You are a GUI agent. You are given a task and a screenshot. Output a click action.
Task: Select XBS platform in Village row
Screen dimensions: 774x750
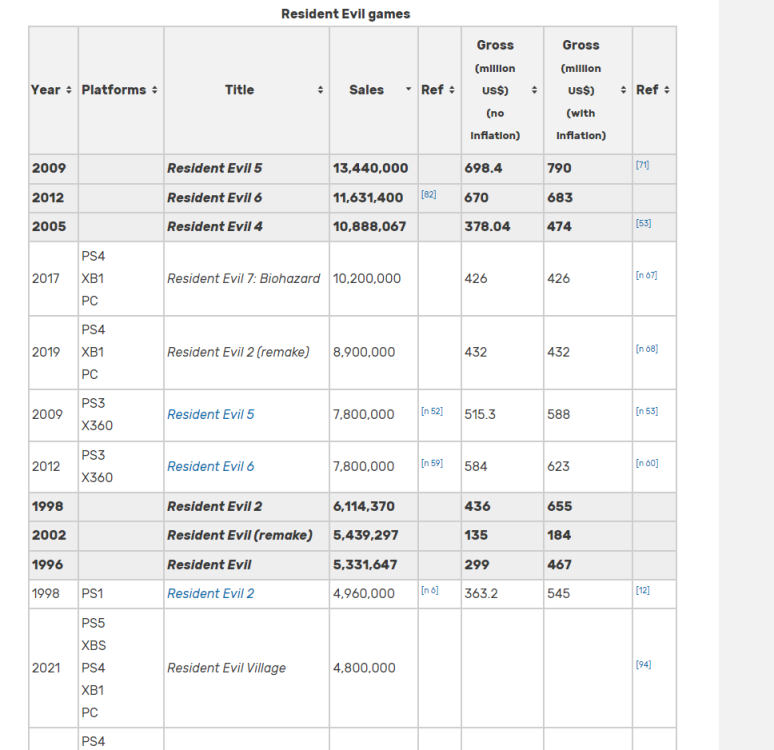tap(94, 645)
